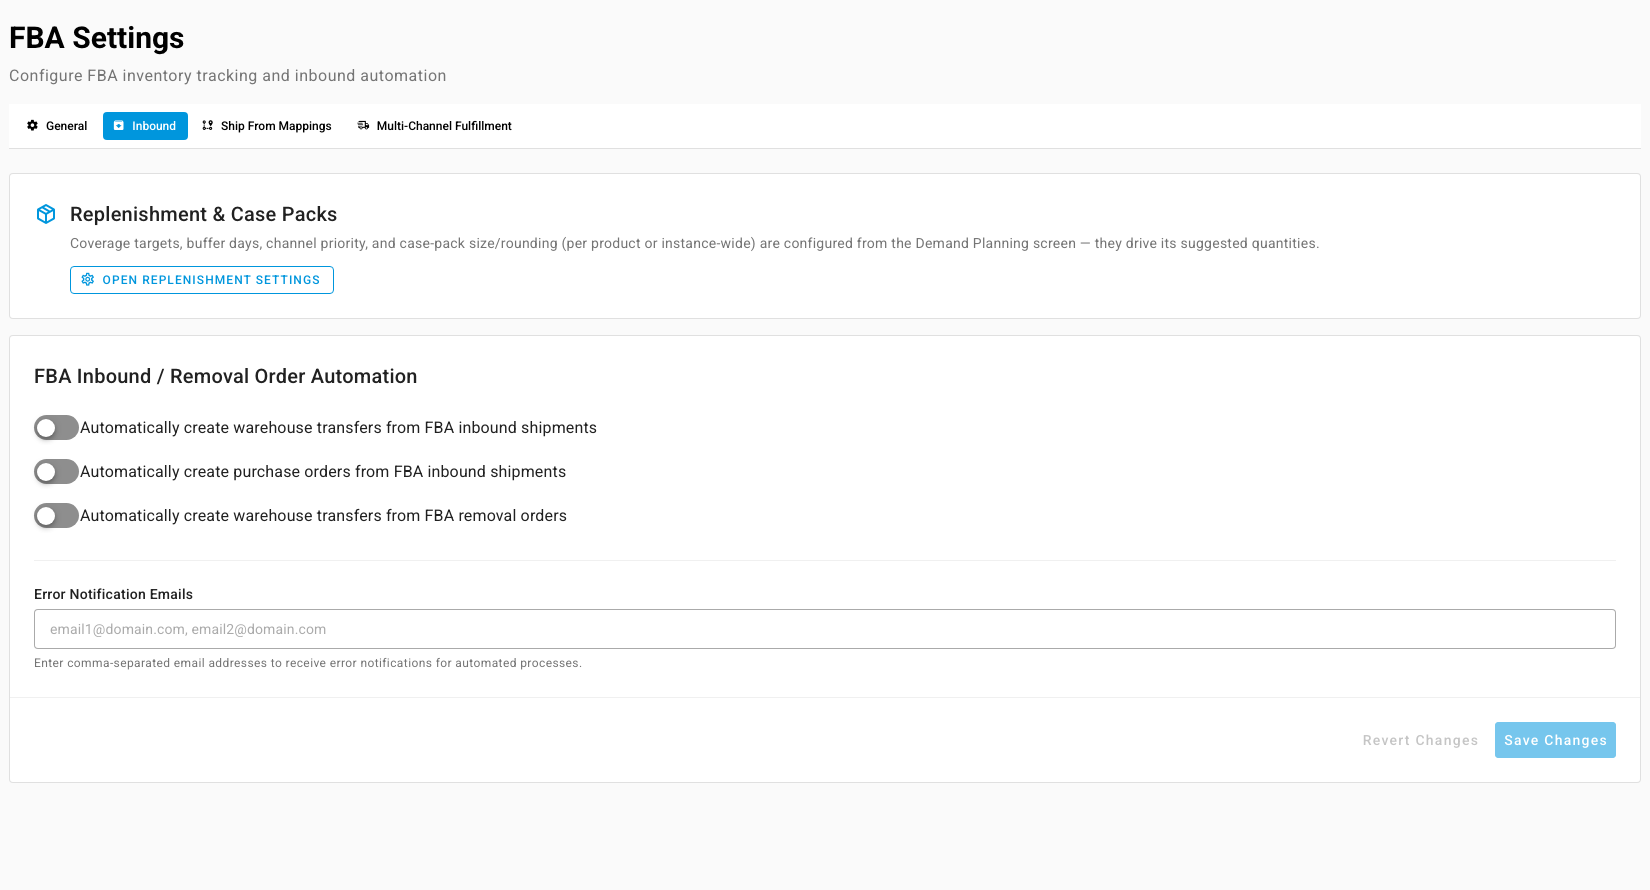Image resolution: width=1650 pixels, height=890 pixels.
Task: Enable warehouse transfers from FBA inbound shipments
Action: (x=56, y=428)
